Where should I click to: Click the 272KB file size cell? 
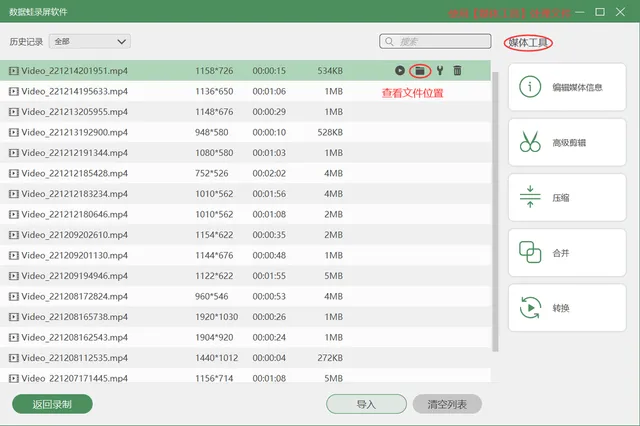pos(330,358)
